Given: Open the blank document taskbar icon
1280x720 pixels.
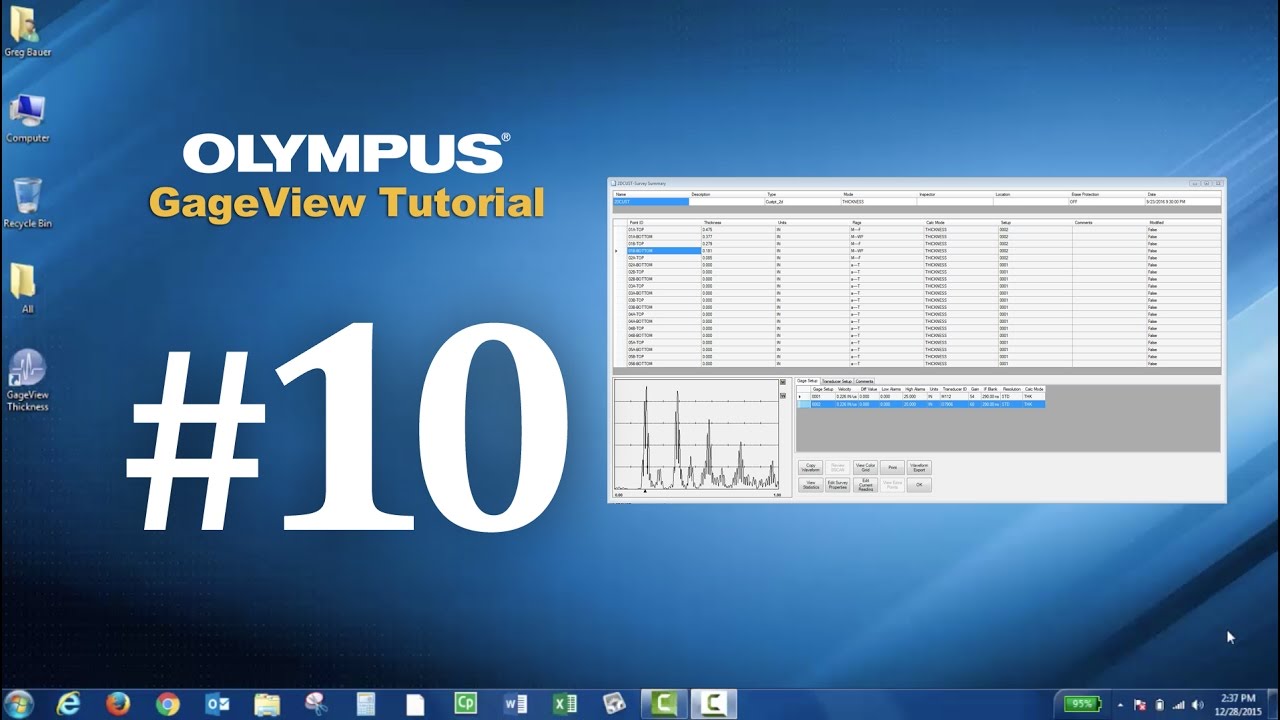Looking at the screenshot, I should (415, 704).
